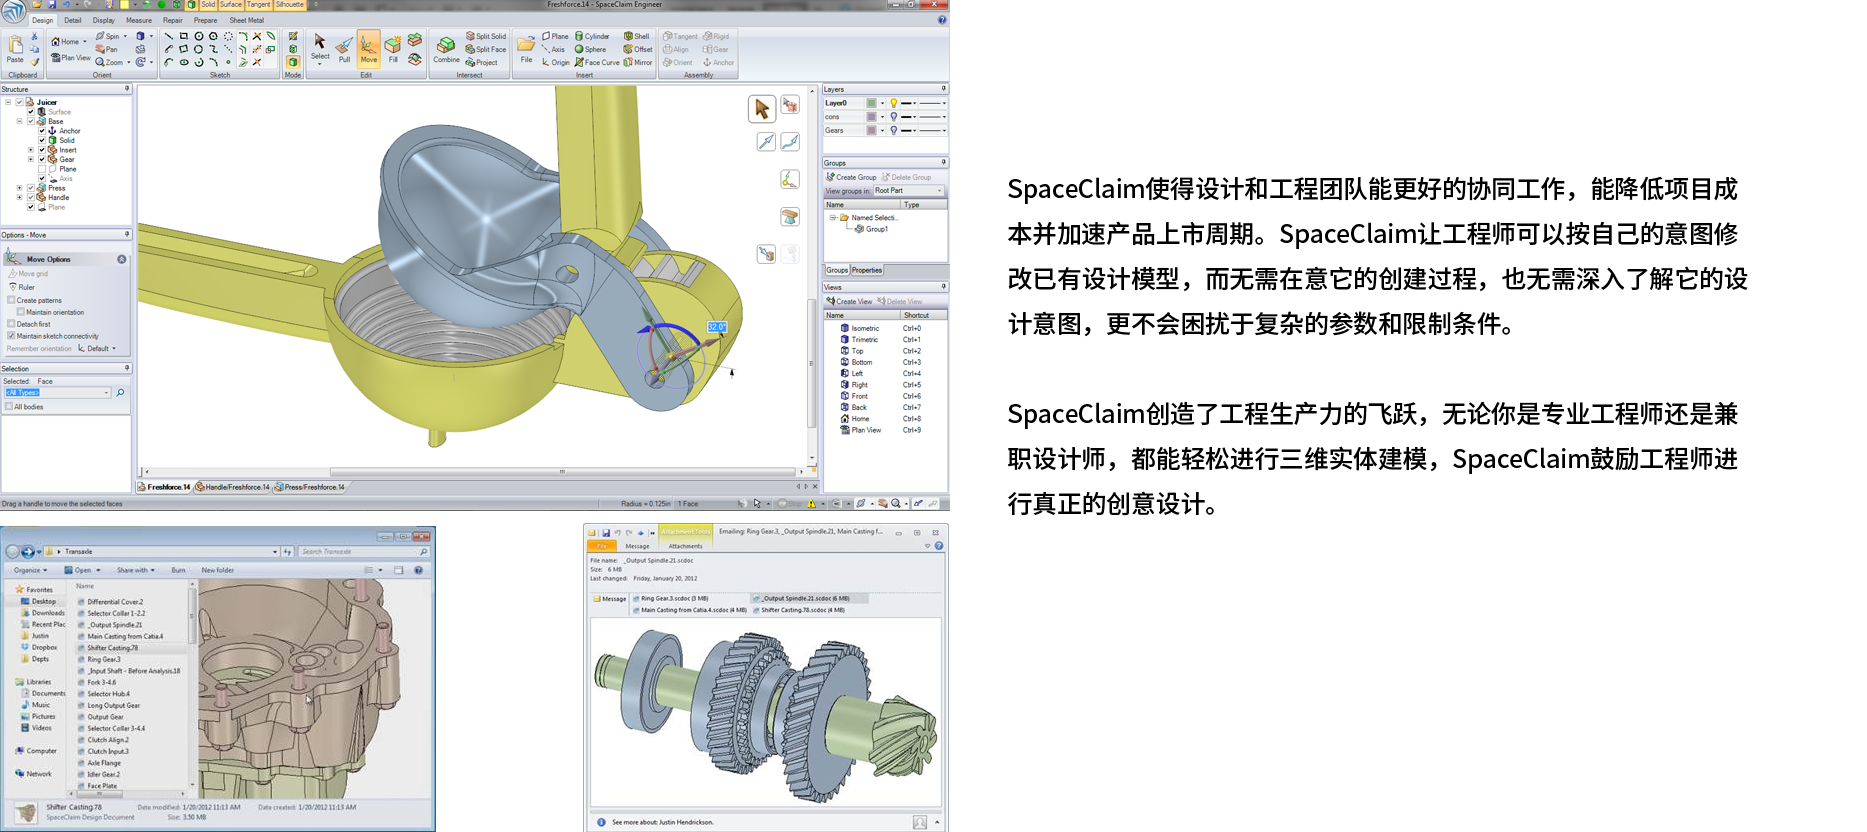Select the Pull tool in Edit group
Screen dimensions: 1867x832
[x=344, y=48]
